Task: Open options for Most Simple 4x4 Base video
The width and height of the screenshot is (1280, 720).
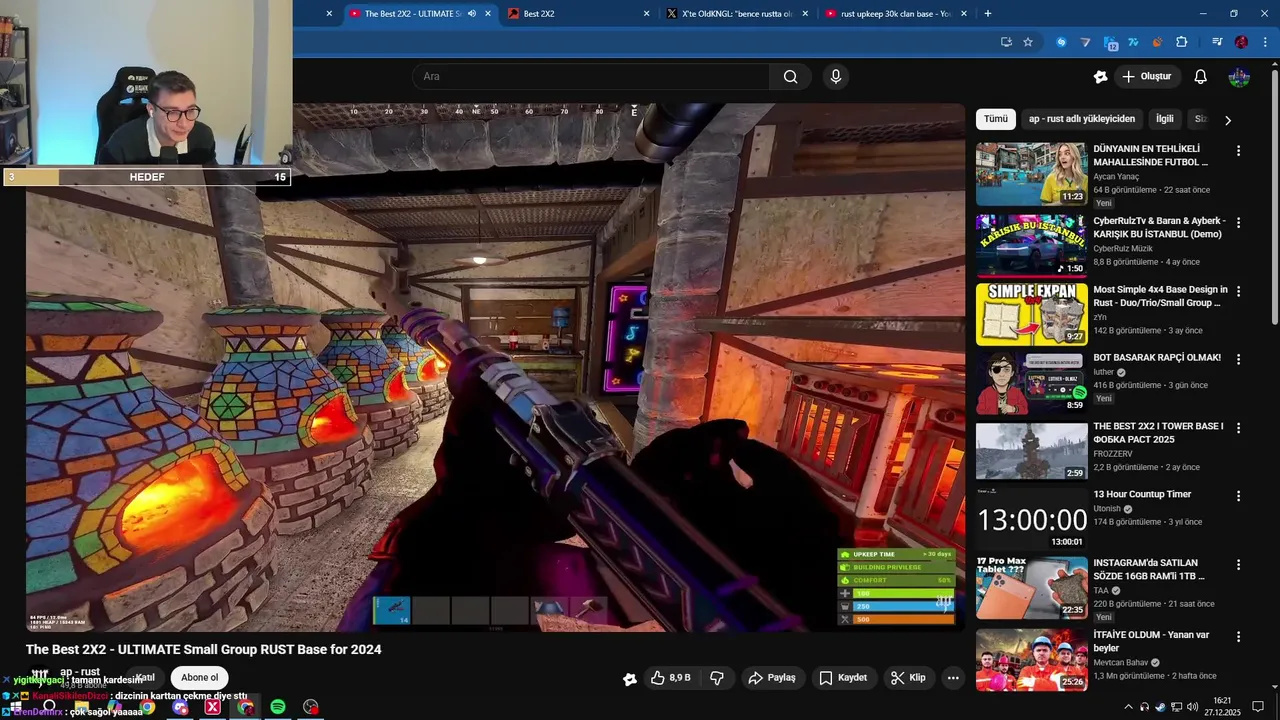Action: (1238, 291)
